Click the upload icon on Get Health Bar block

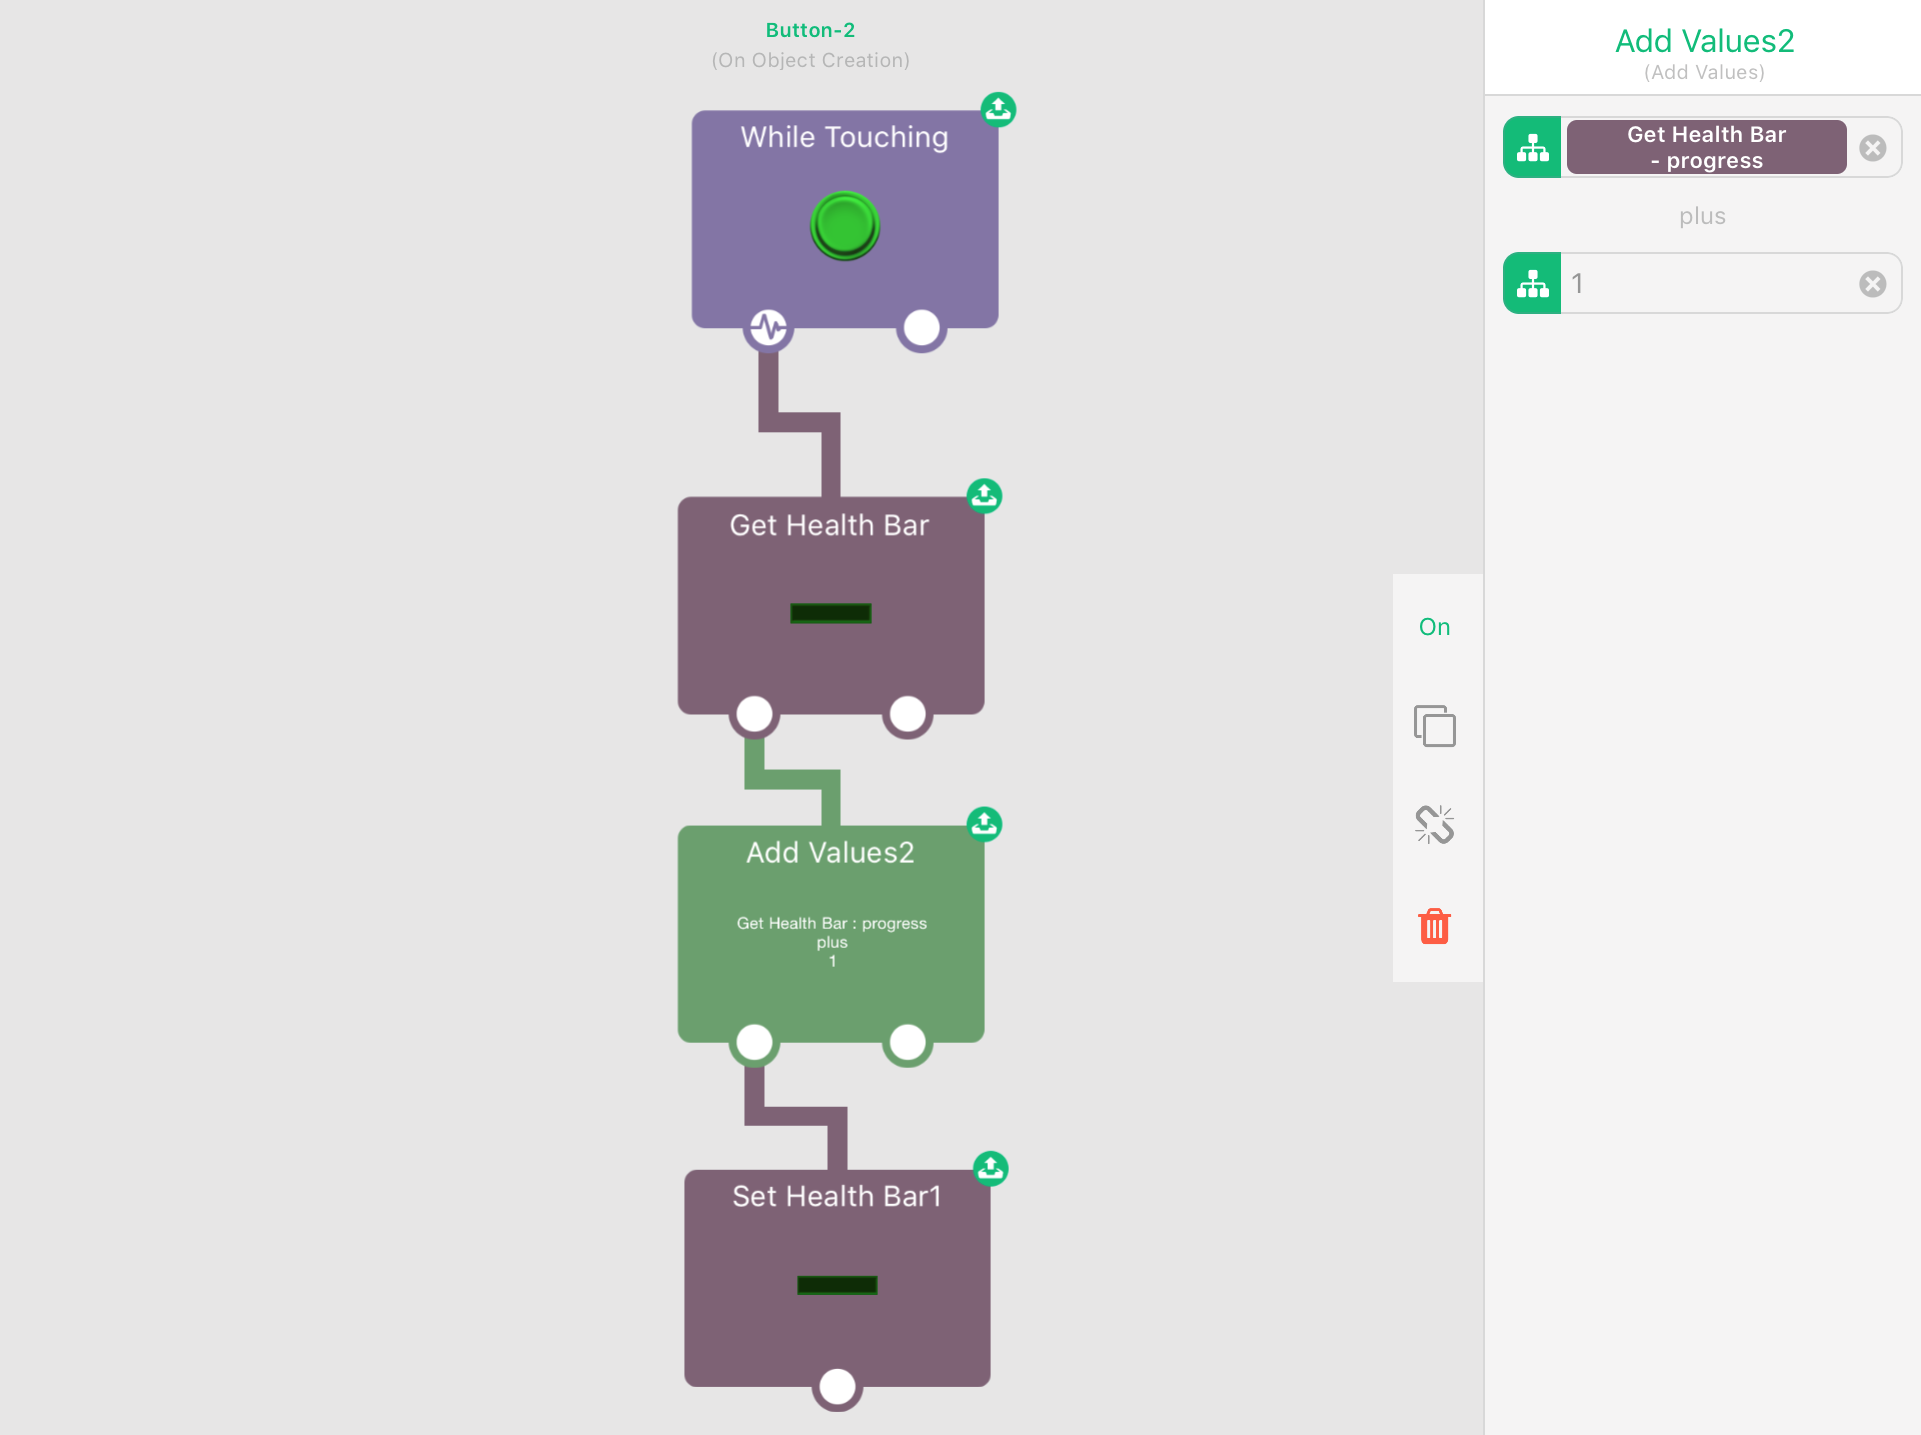(984, 496)
